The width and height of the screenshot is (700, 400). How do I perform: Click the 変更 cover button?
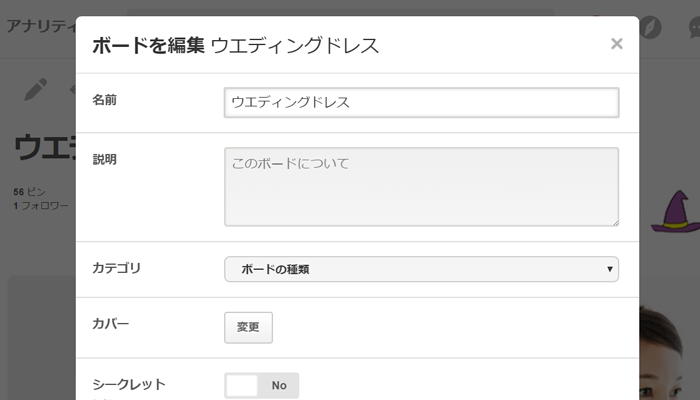(x=248, y=327)
